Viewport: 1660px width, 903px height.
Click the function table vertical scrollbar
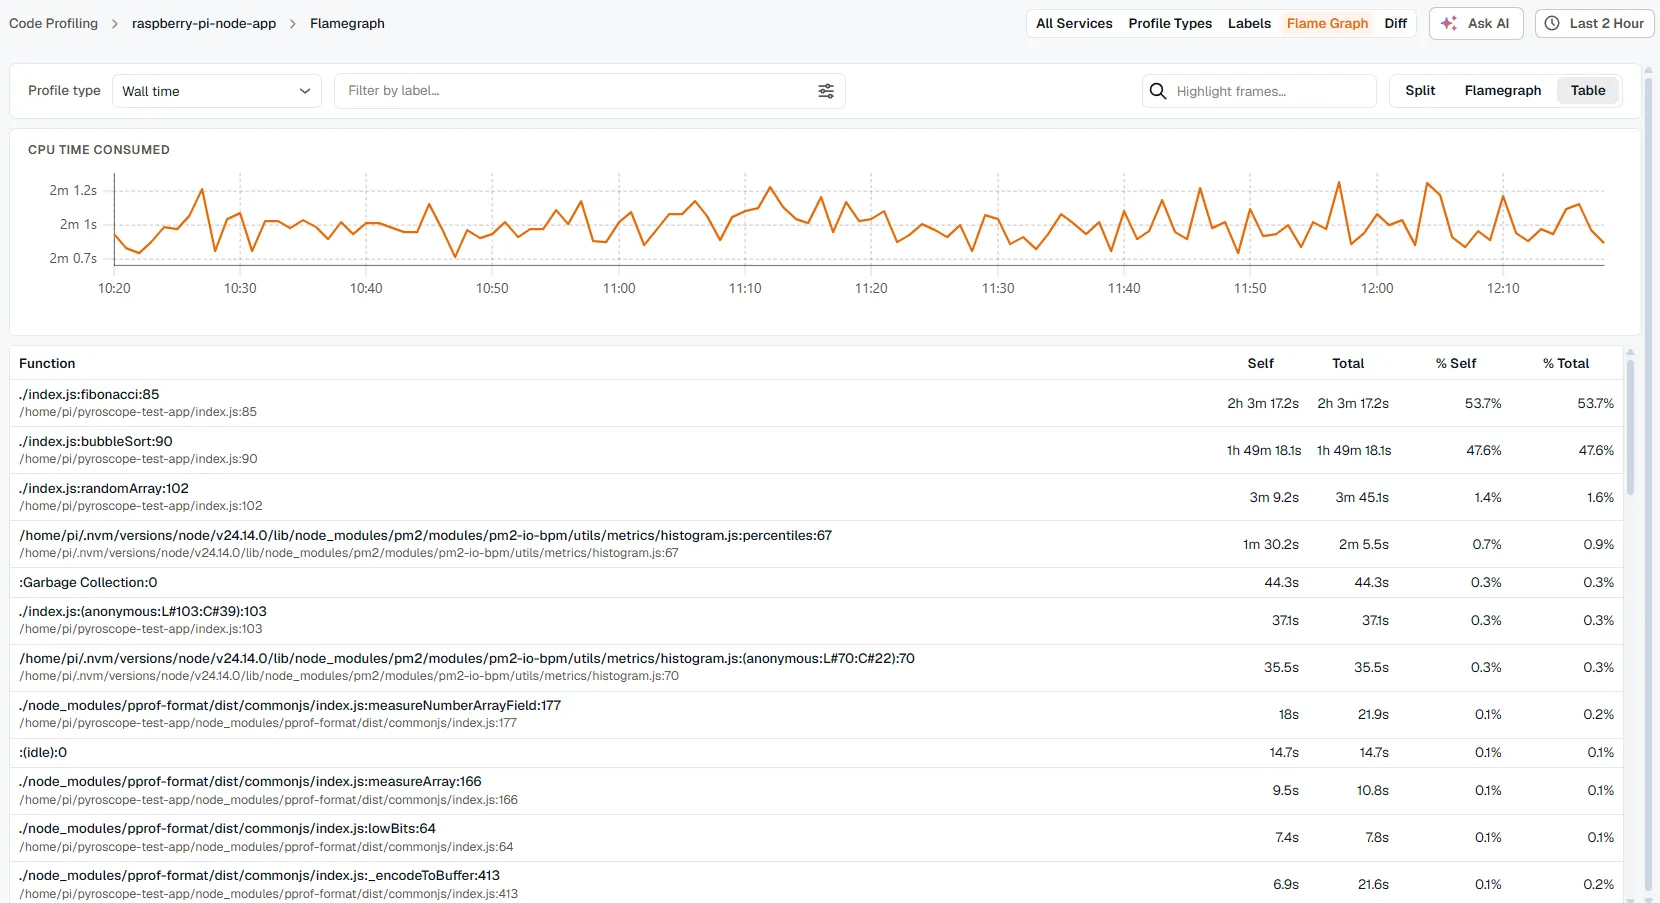pos(1630,427)
